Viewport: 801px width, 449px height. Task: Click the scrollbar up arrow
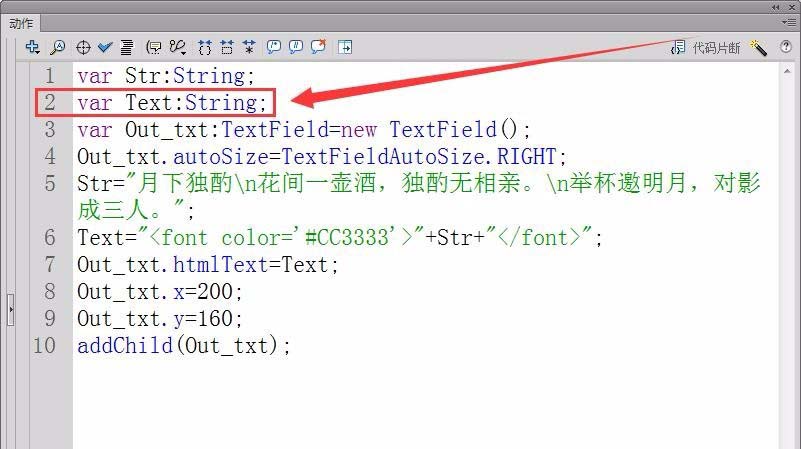click(787, 72)
